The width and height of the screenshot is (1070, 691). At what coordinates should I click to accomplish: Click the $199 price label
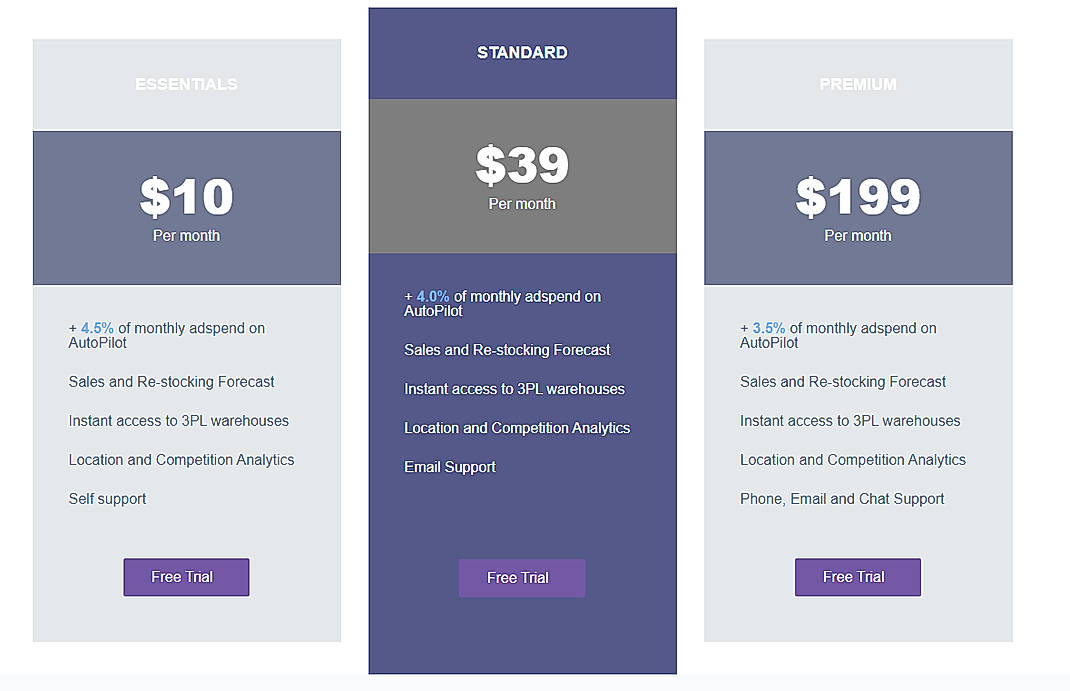tap(858, 197)
